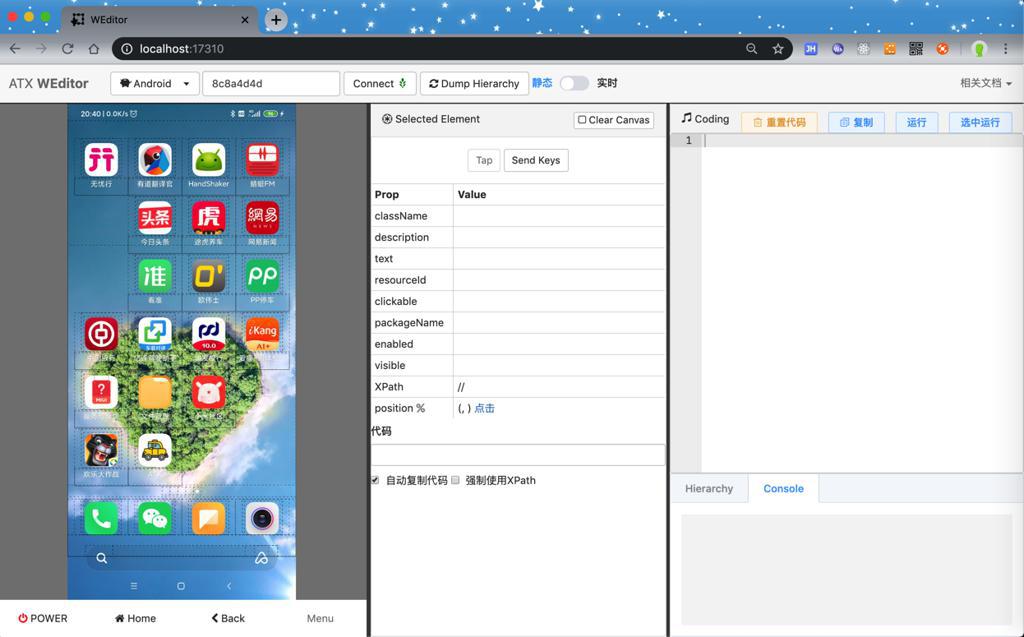The height and width of the screenshot is (637, 1024).
Task: Open the Bank of China red app icon
Action: (101, 334)
